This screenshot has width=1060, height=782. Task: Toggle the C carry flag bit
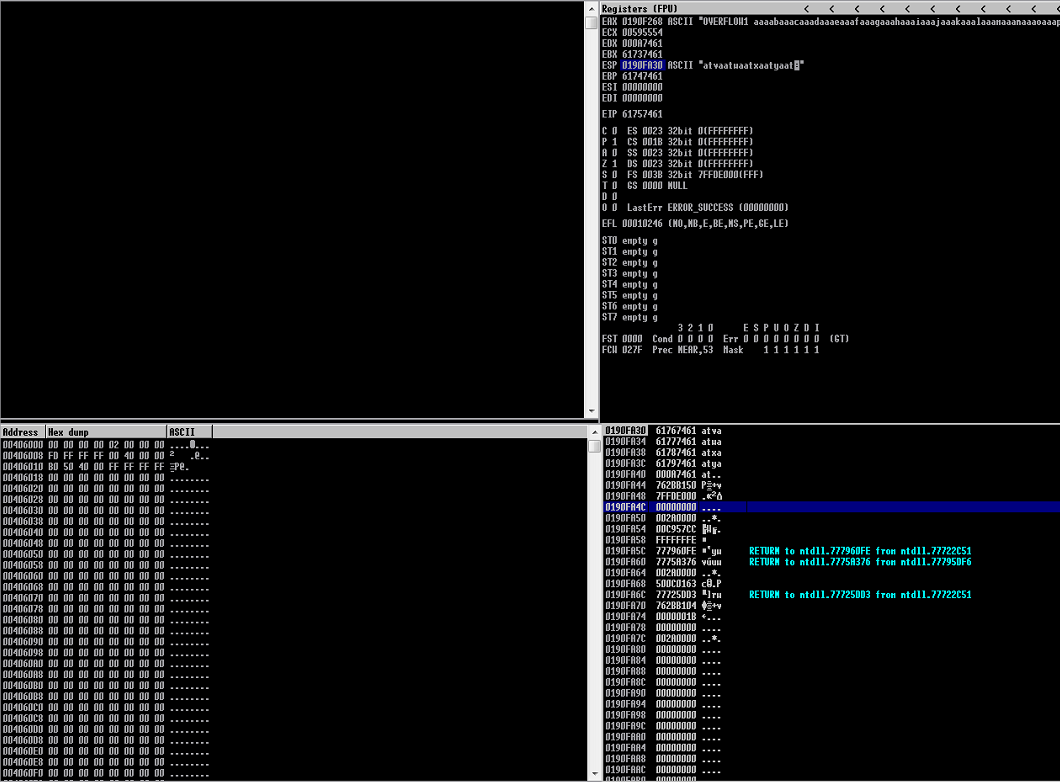[615, 131]
